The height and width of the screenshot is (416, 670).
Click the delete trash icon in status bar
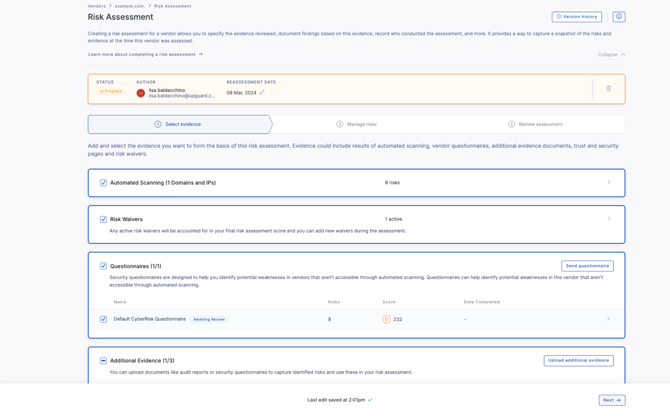[608, 89]
